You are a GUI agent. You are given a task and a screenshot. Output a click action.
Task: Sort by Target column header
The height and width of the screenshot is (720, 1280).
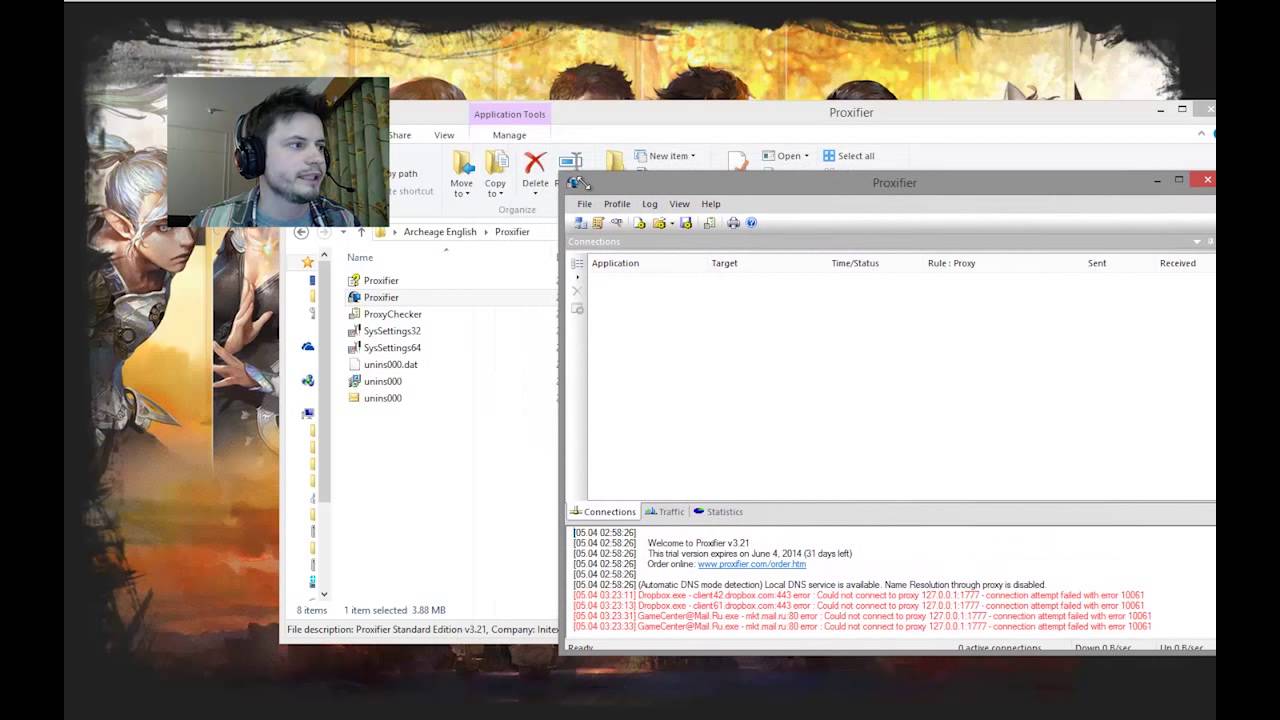click(724, 263)
